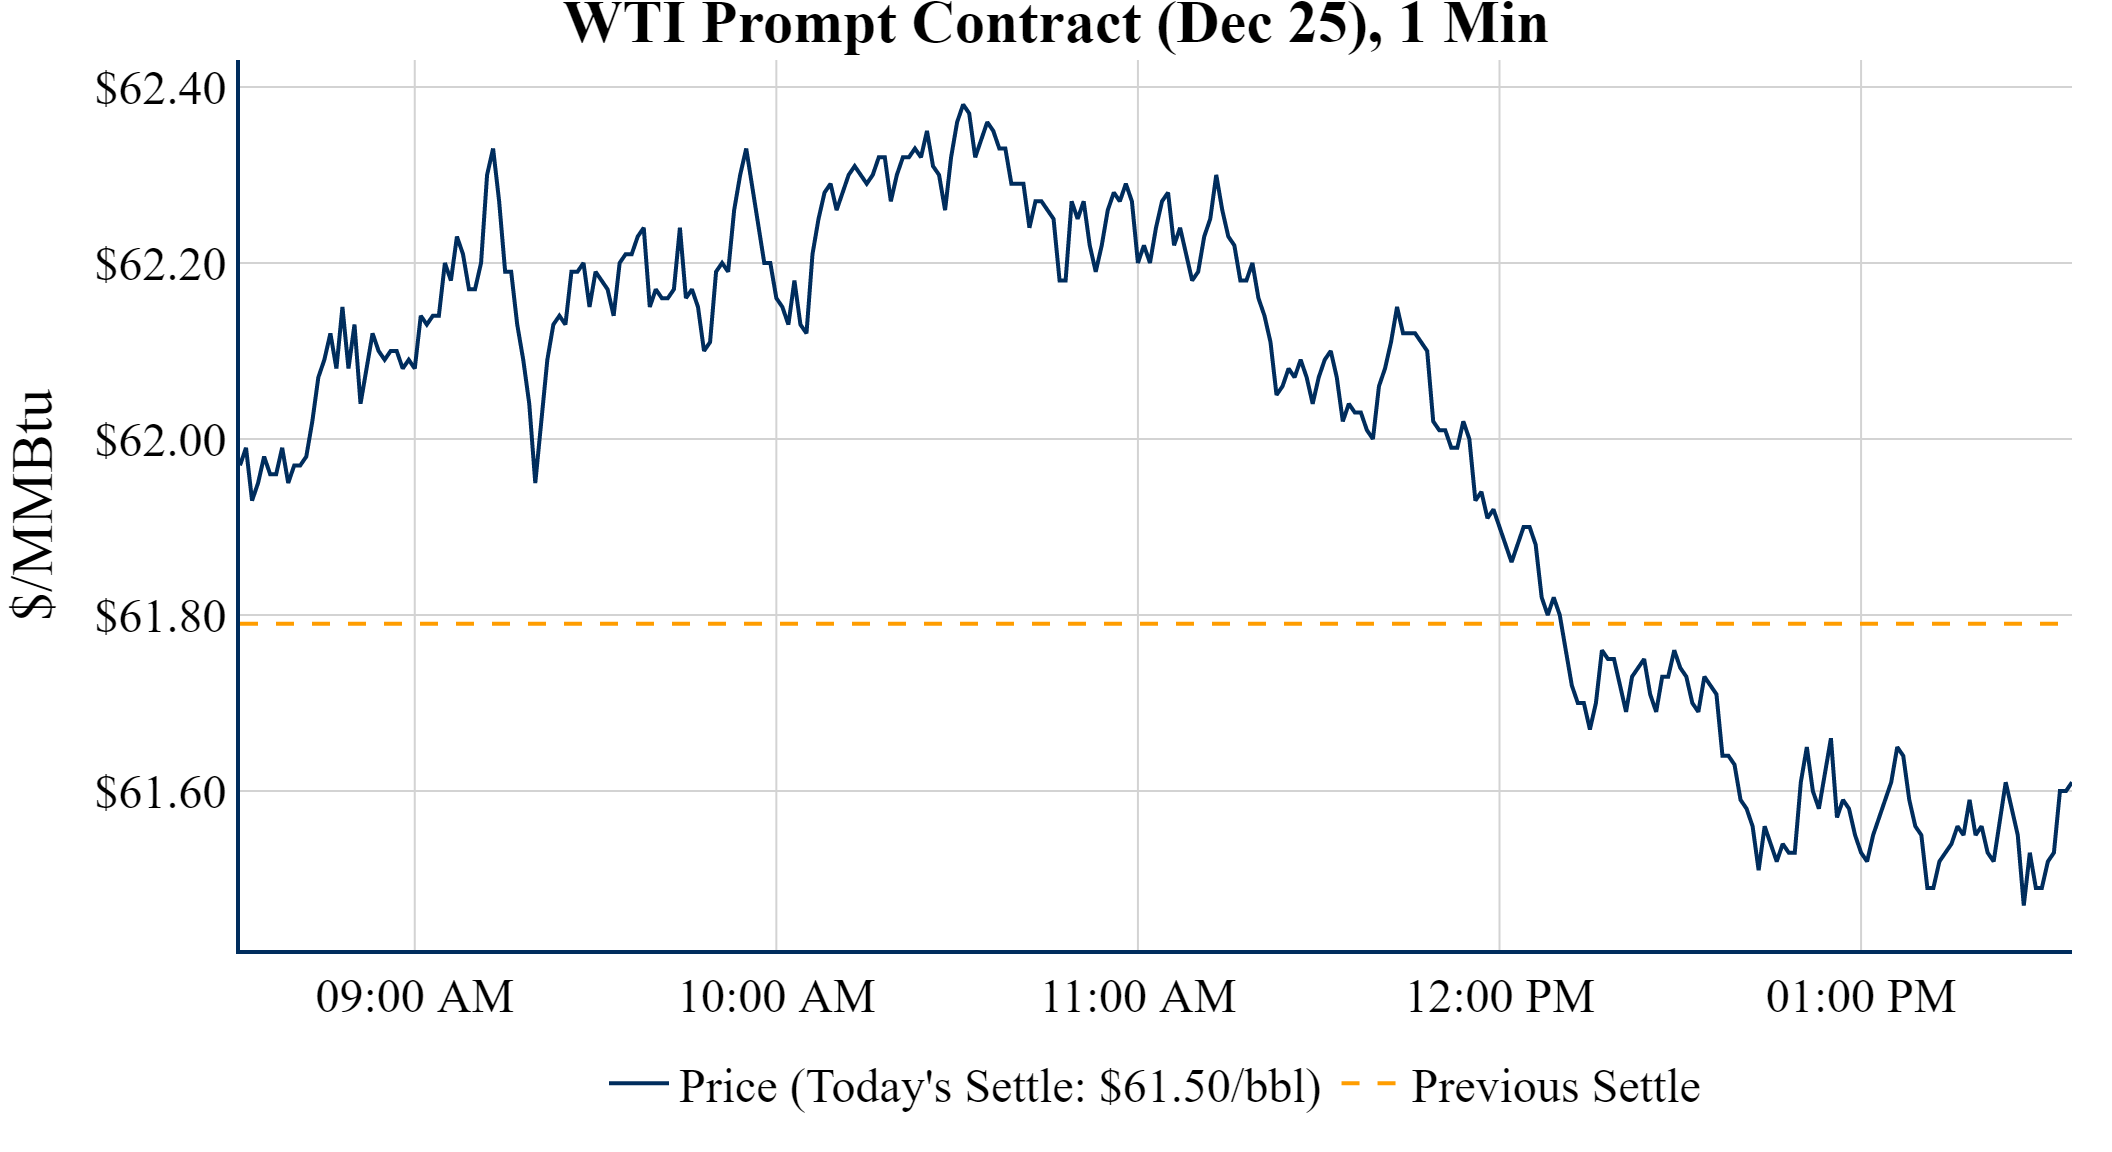Click the lowest point of the price line
Screen dimensions: 2112x1152
pyautogui.click(x=2024, y=904)
